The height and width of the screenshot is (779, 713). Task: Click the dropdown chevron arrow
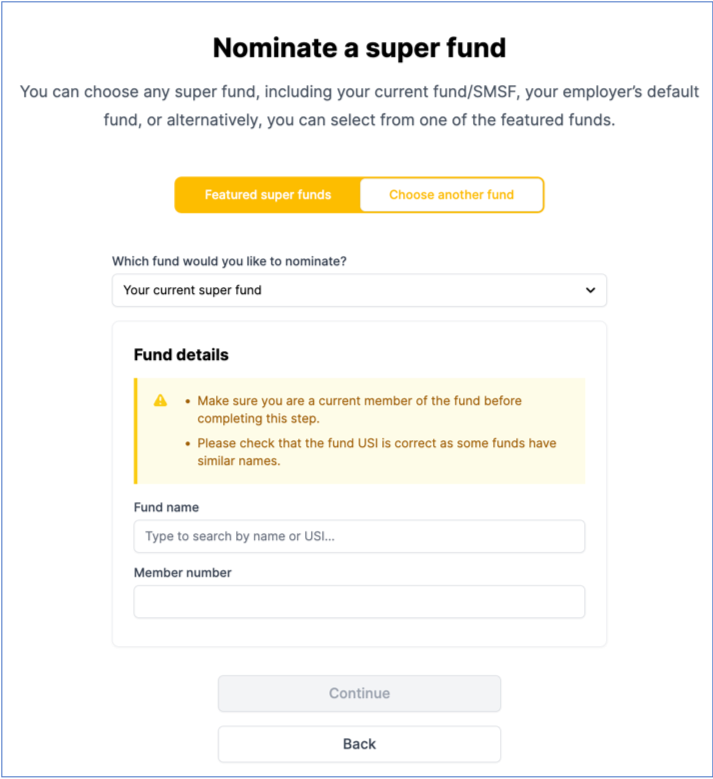pos(590,291)
